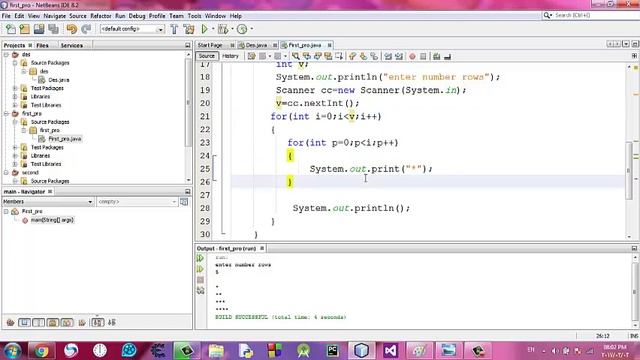Expand Test Packages under des project

point(15,88)
